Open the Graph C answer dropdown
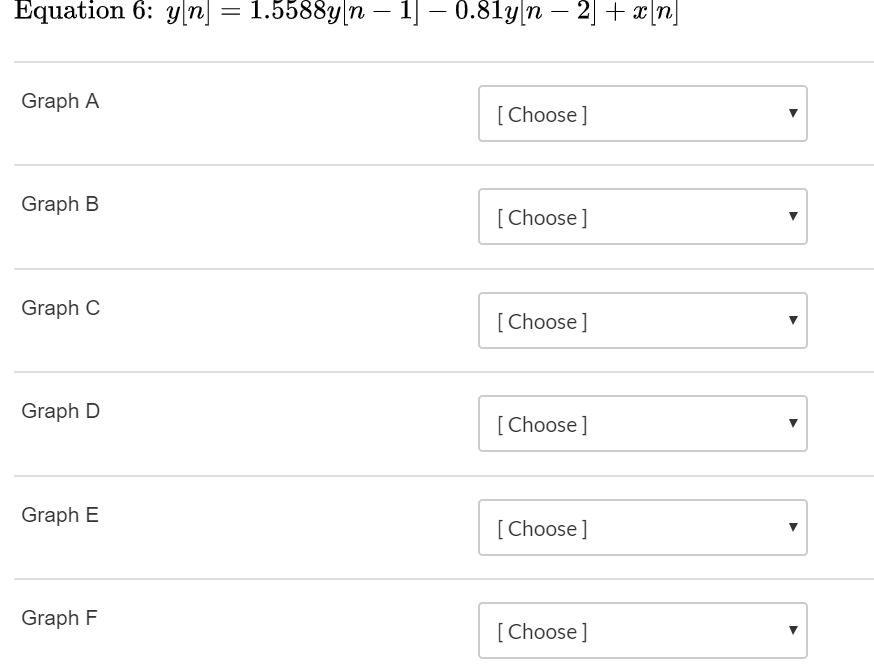 pyautogui.click(x=643, y=320)
